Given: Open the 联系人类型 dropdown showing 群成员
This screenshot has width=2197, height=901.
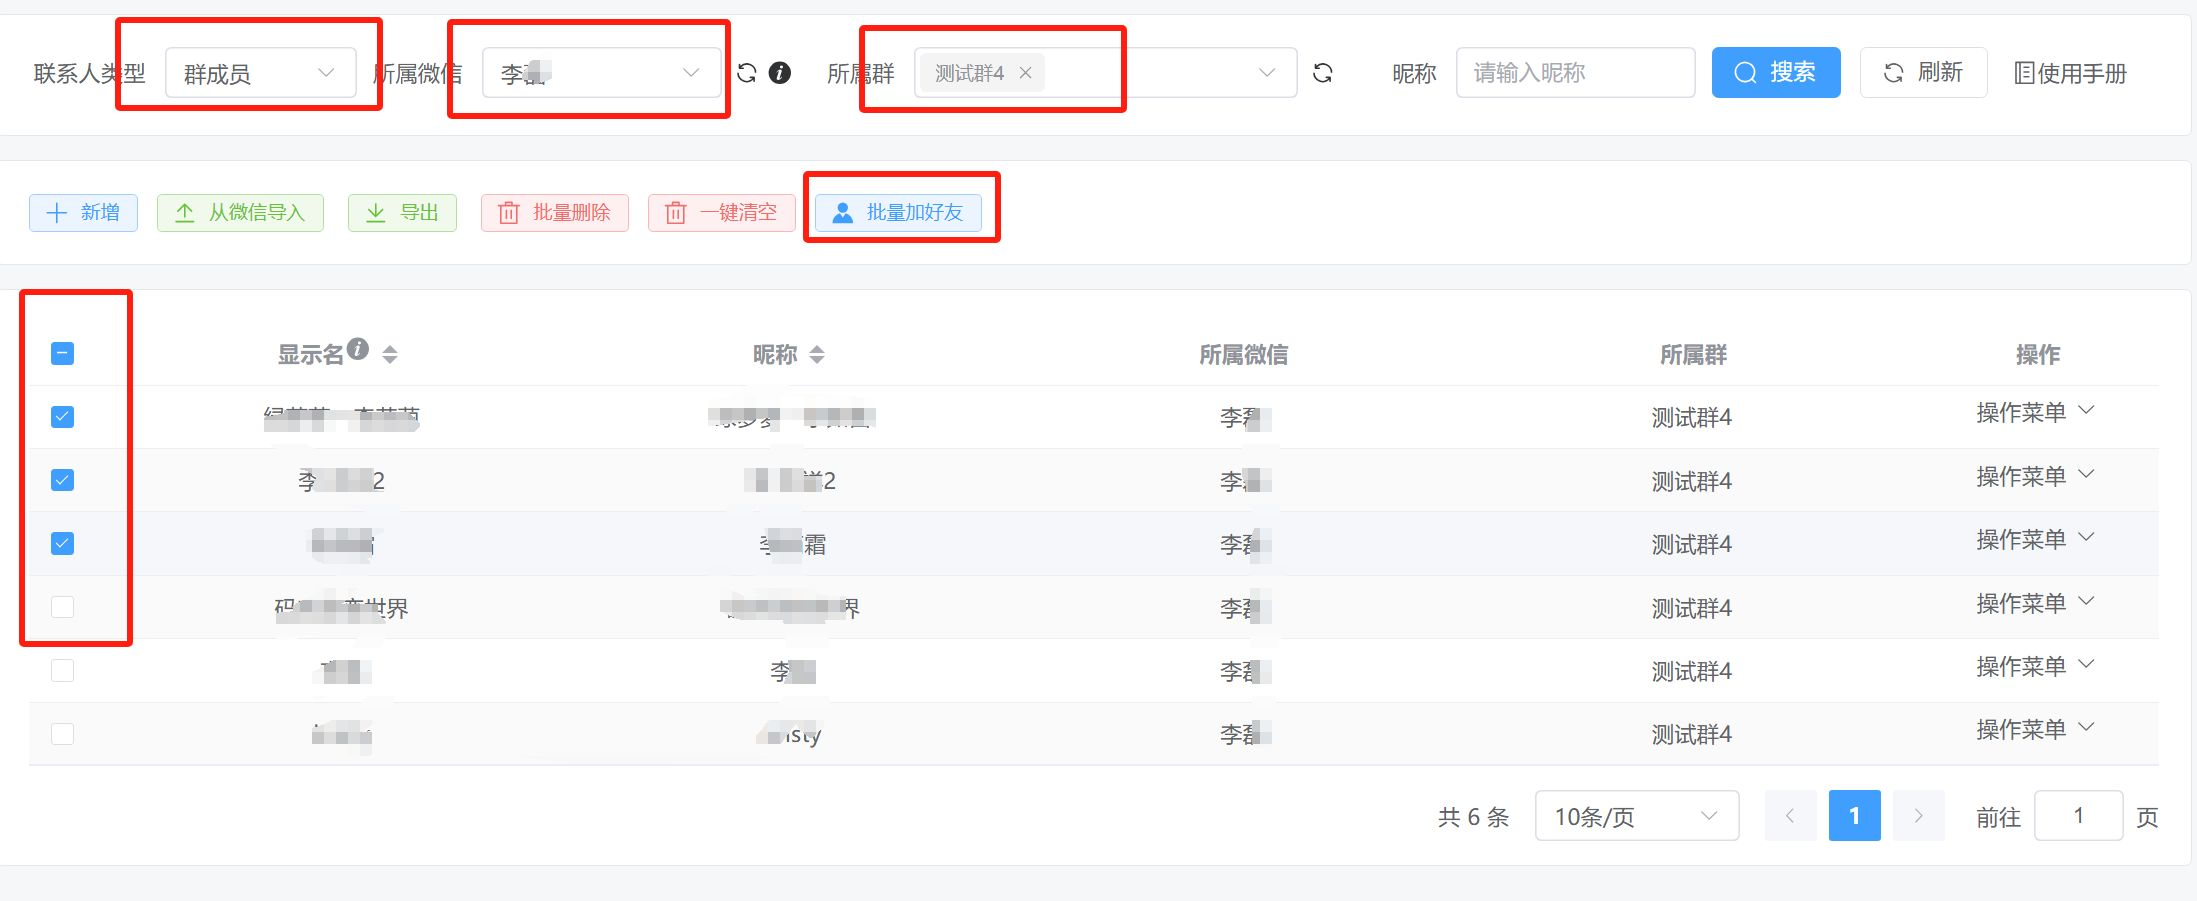Looking at the screenshot, I should pyautogui.click(x=258, y=72).
